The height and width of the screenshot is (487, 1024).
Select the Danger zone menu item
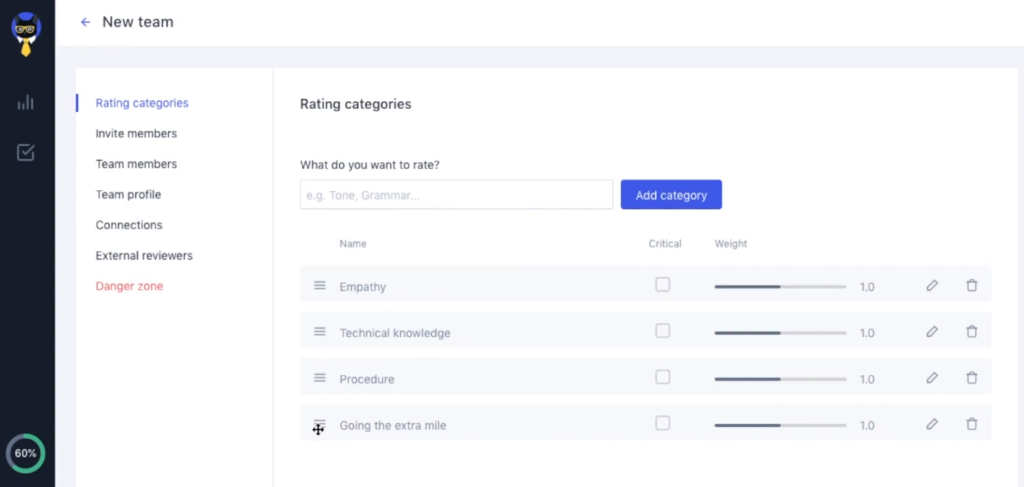coord(129,286)
